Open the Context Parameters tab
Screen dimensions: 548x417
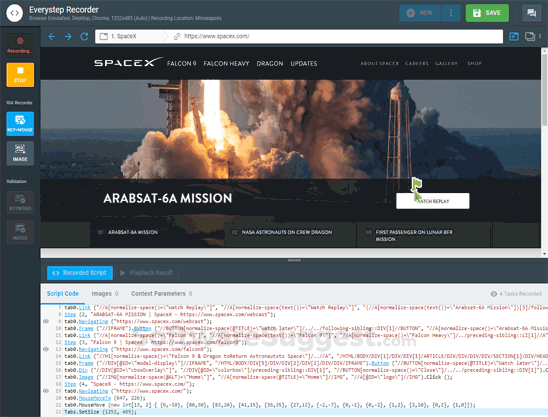point(162,294)
